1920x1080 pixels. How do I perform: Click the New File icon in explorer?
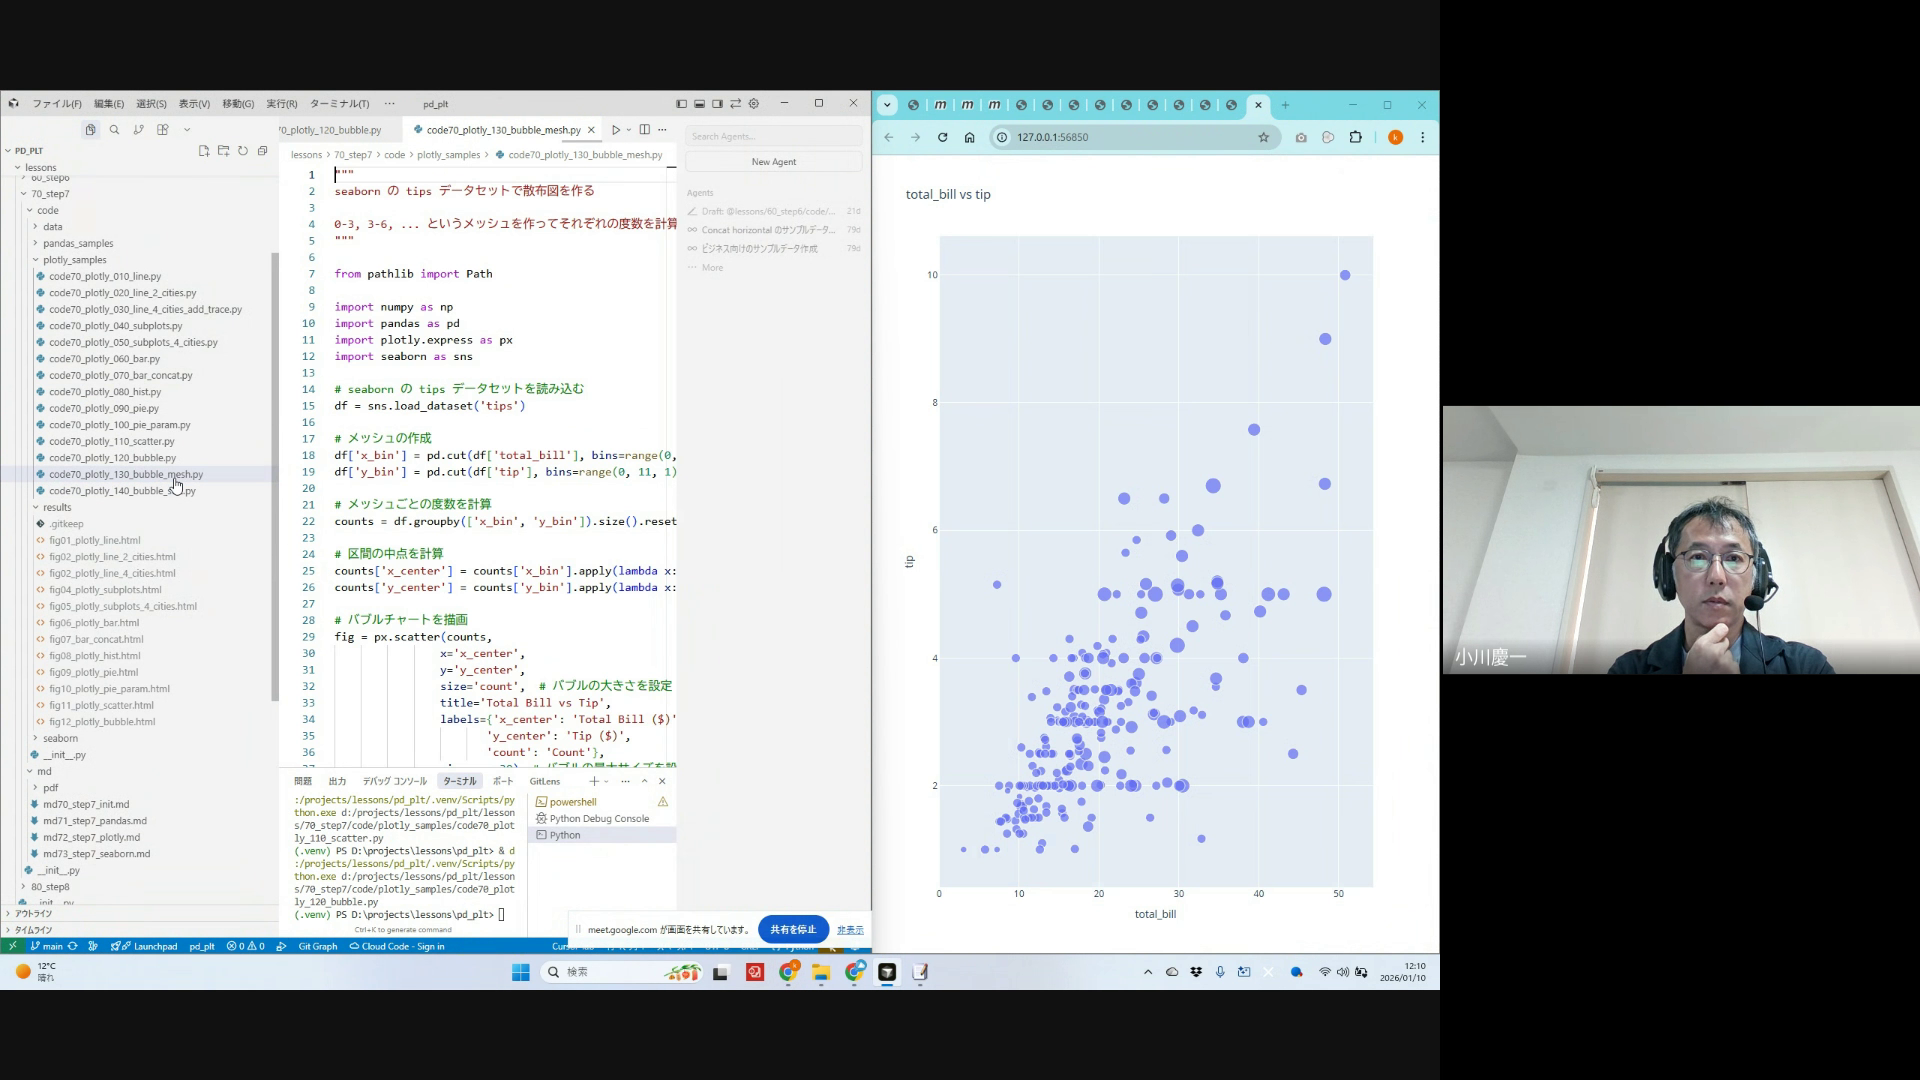coord(204,151)
